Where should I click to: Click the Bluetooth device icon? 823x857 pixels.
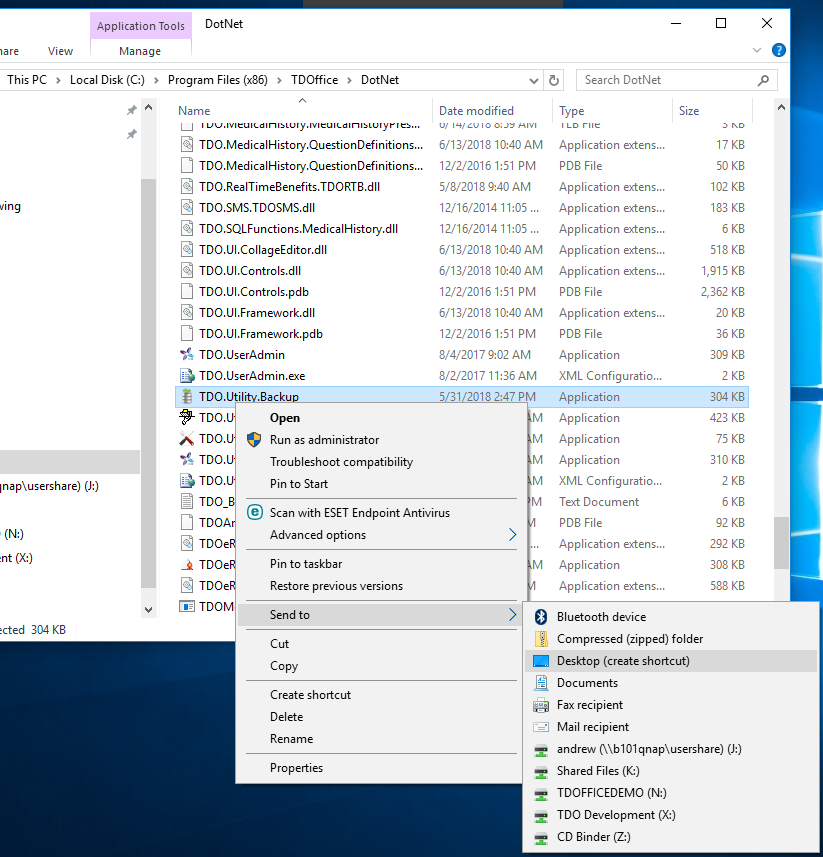[541, 617]
